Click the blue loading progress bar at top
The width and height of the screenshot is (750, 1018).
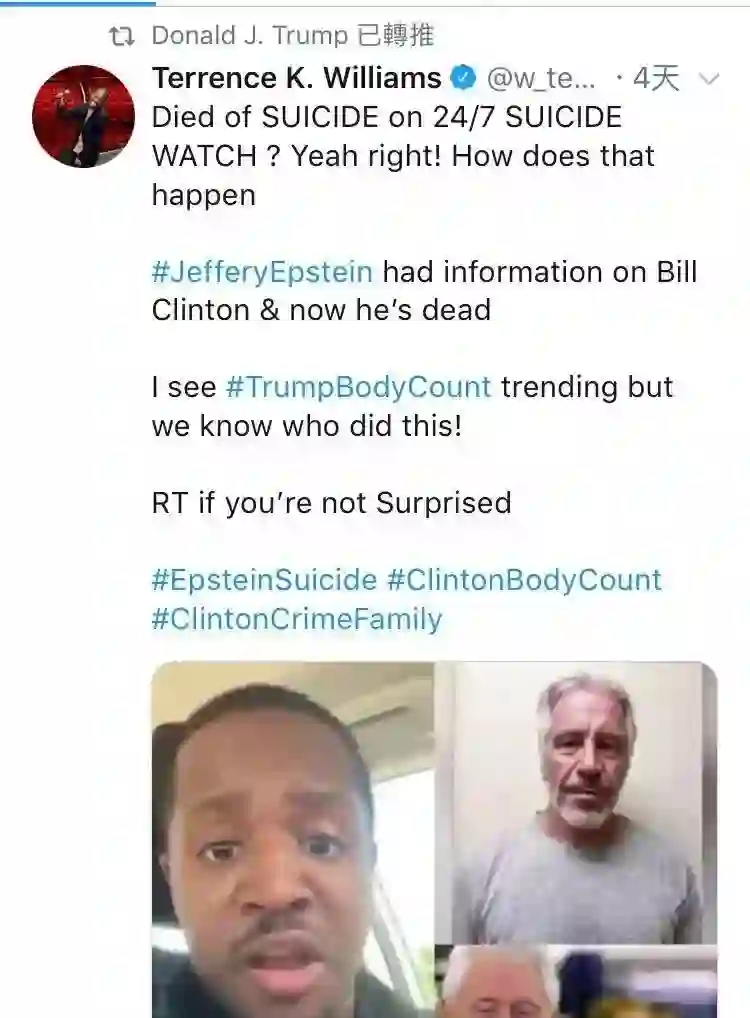click(78, 3)
